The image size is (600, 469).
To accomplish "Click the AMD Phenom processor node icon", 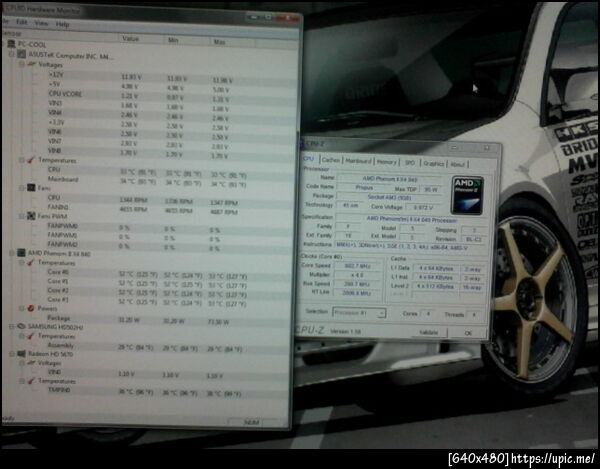I will point(21,253).
